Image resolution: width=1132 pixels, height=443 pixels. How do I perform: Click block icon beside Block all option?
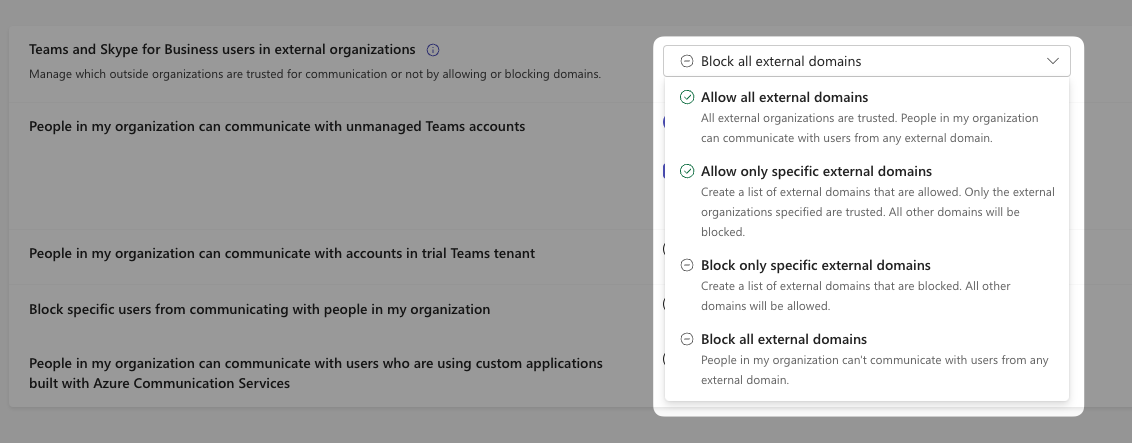(687, 339)
